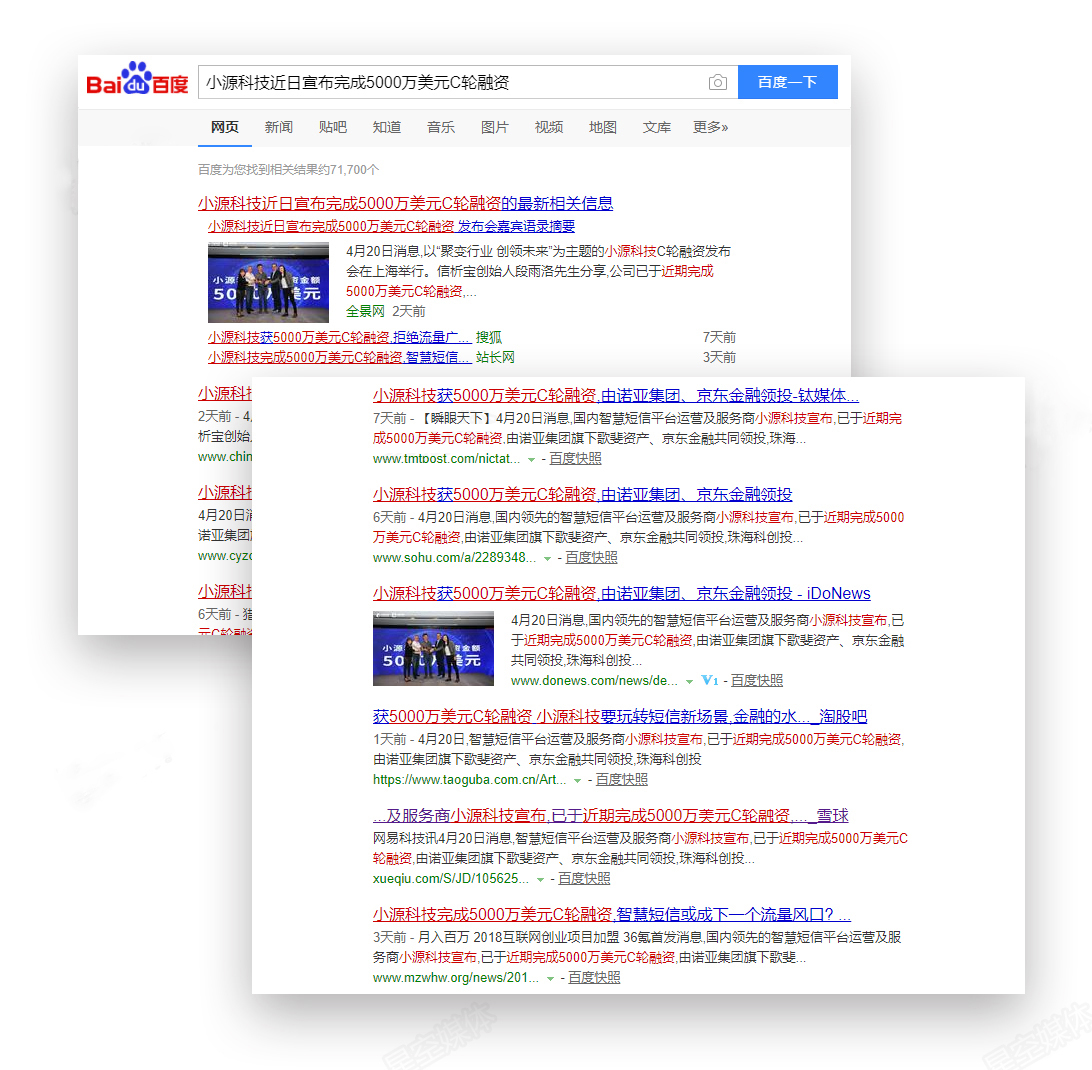Open the result title ending with 雪球
The height and width of the screenshot is (1070, 1092).
[611, 815]
